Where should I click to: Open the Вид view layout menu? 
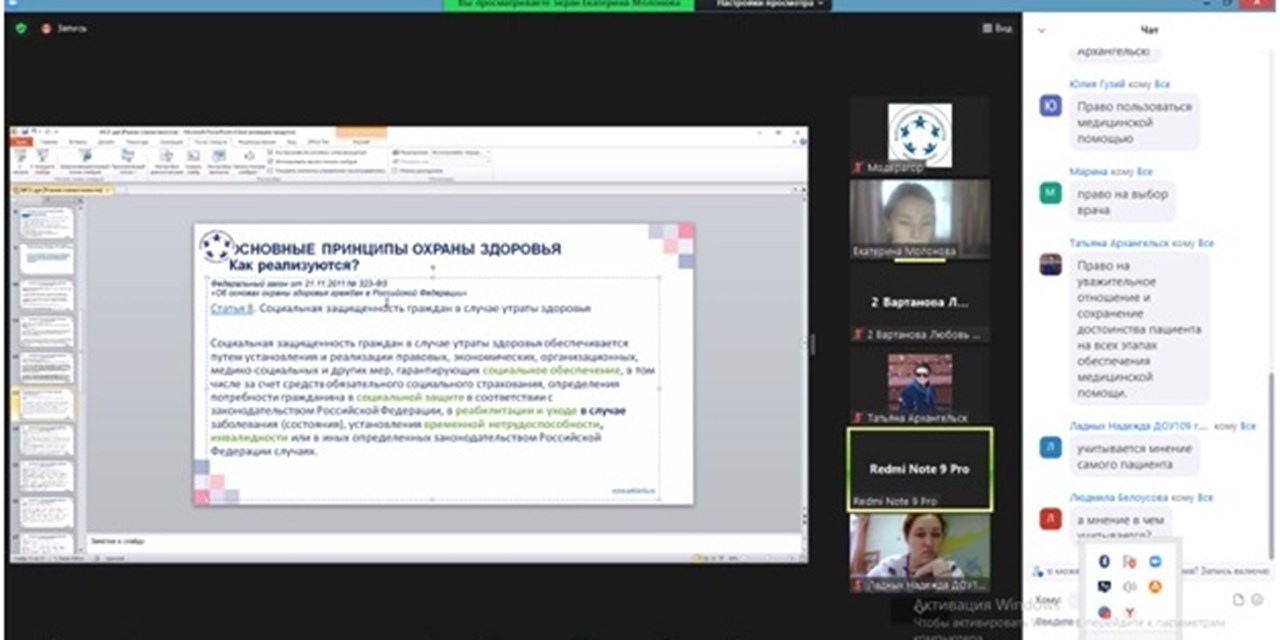pyautogui.click(x=997, y=28)
